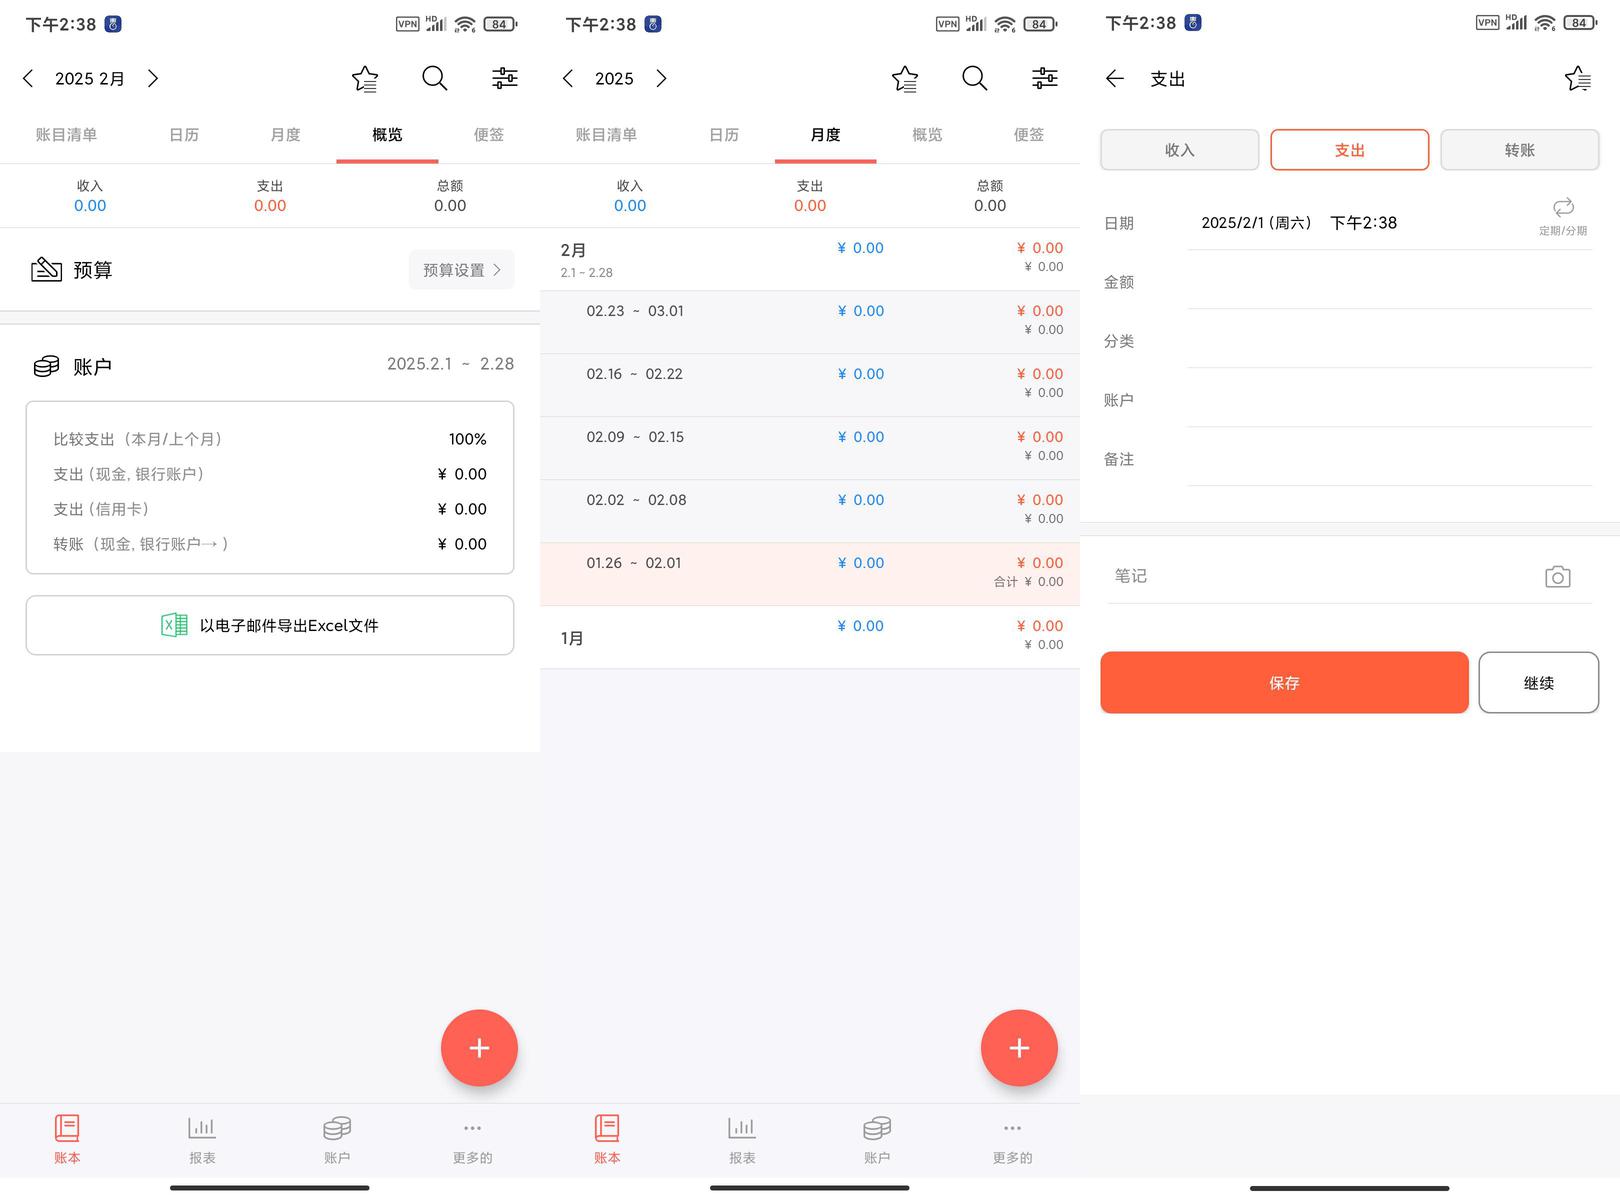Open the filter icon on the 2025 yearly screen

coord(1044,79)
